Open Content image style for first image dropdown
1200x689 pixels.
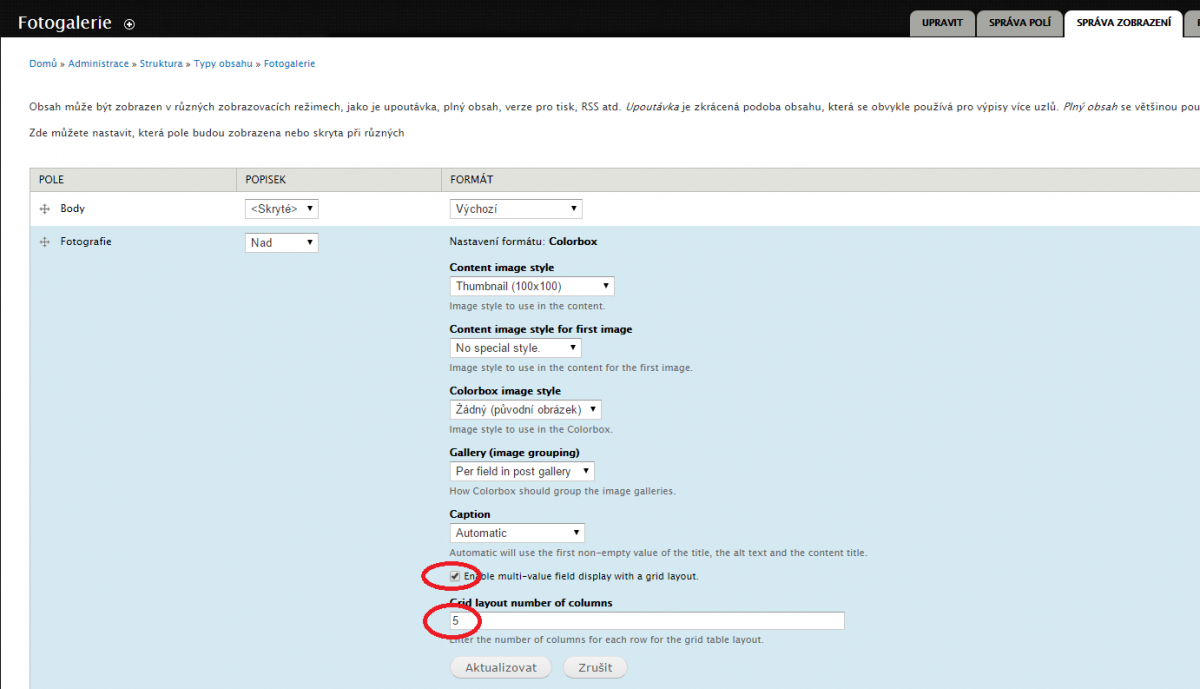tap(515, 348)
